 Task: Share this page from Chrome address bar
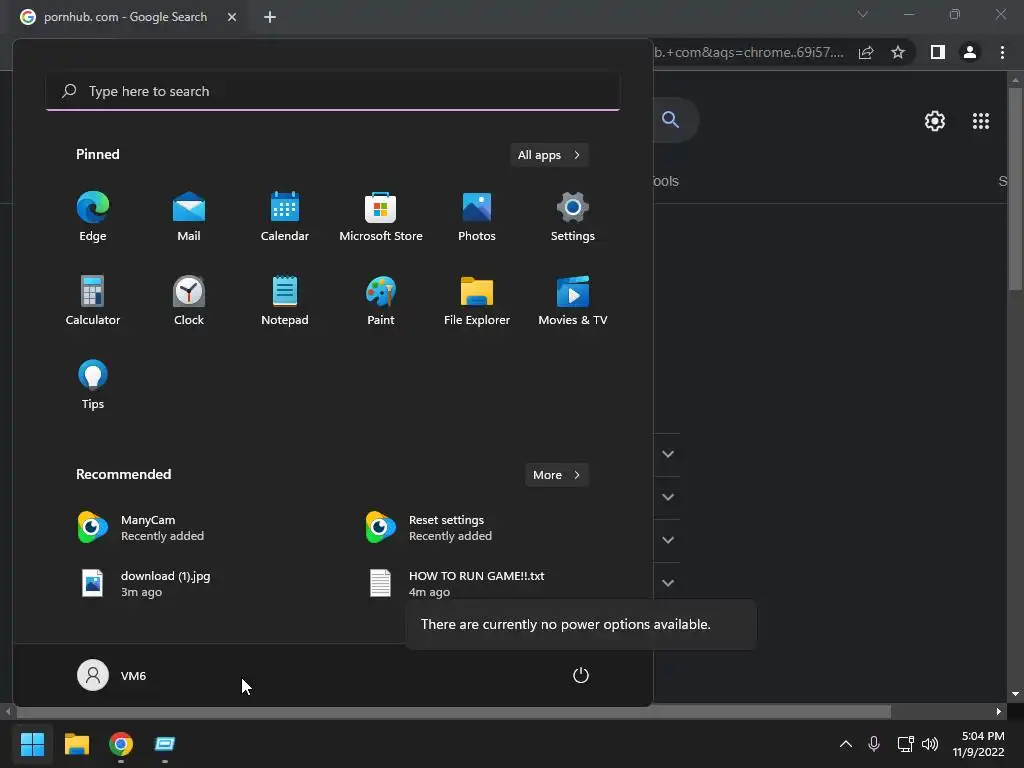coord(866,52)
